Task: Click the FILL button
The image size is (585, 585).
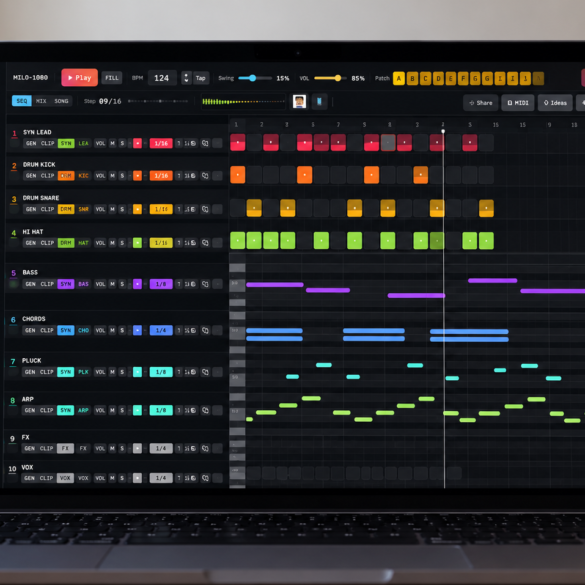Action: [x=112, y=78]
